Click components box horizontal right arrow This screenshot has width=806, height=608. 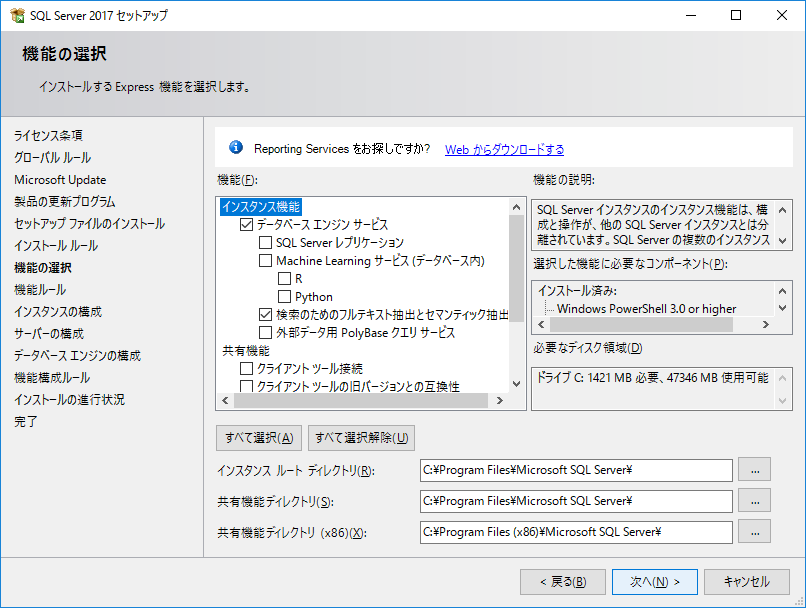[765, 324]
